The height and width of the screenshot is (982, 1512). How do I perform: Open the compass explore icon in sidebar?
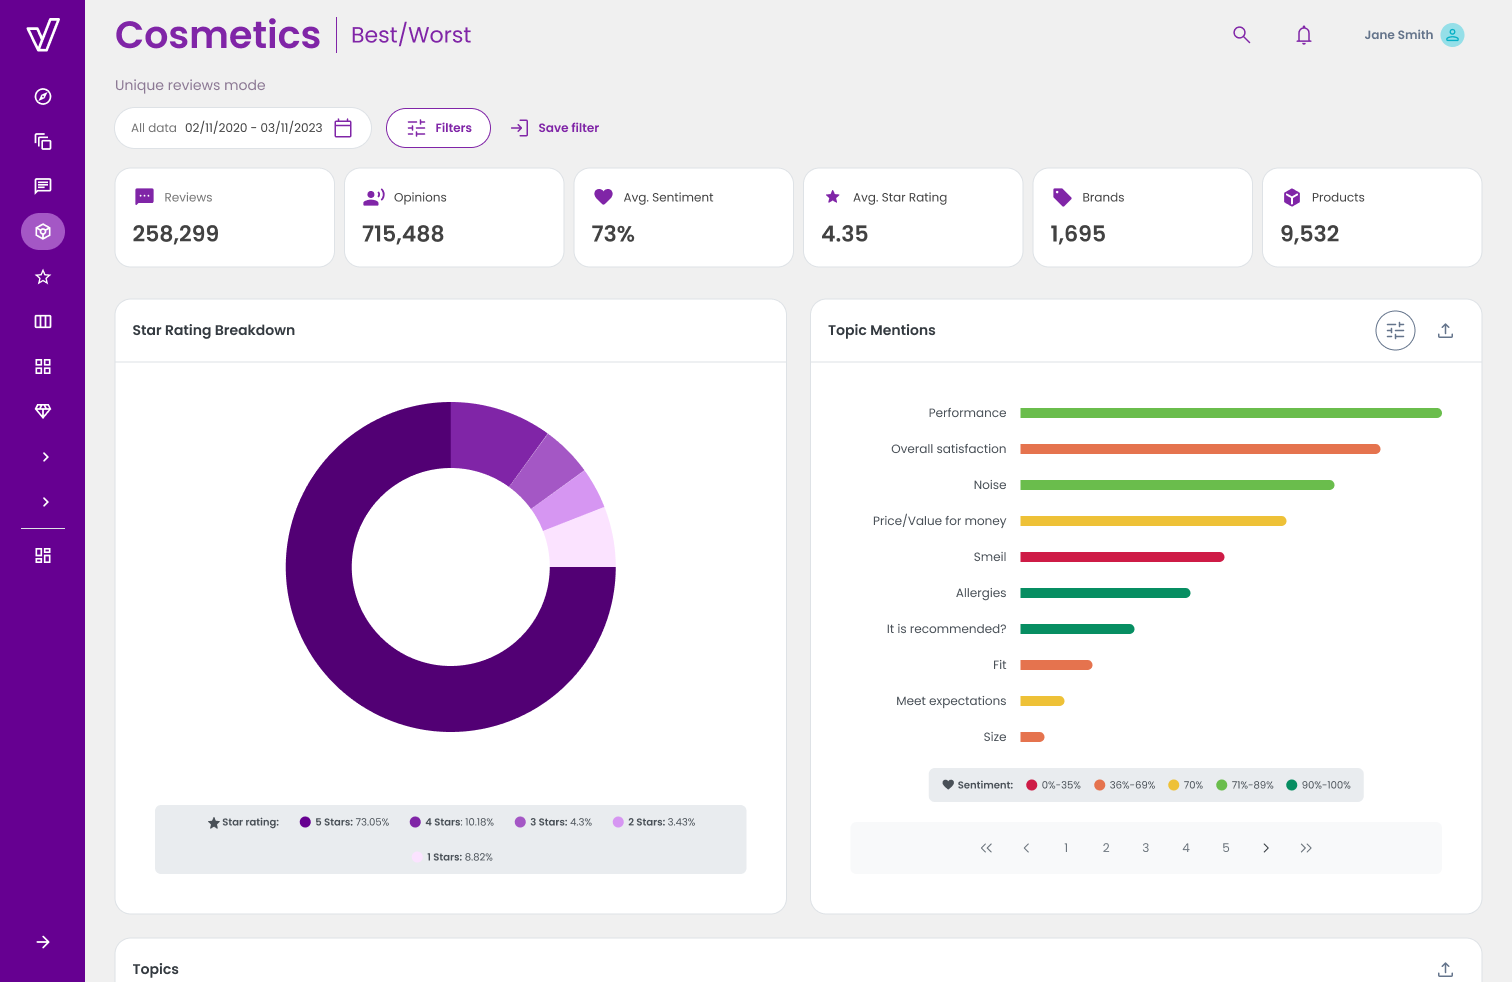[43, 97]
